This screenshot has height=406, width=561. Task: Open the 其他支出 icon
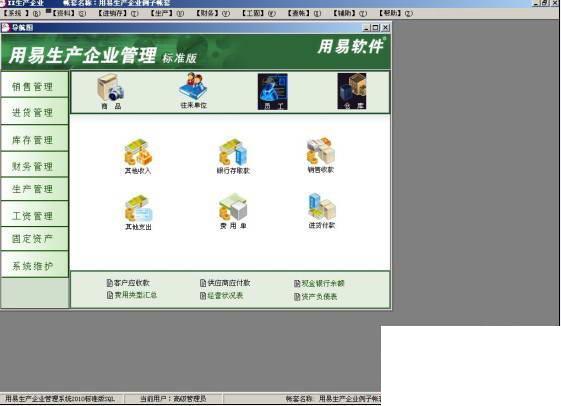coord(138,212)
